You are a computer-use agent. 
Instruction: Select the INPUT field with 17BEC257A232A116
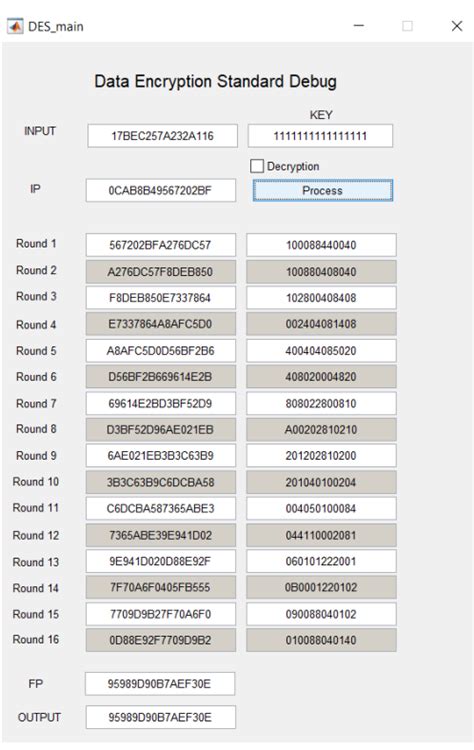pos(162,136)
